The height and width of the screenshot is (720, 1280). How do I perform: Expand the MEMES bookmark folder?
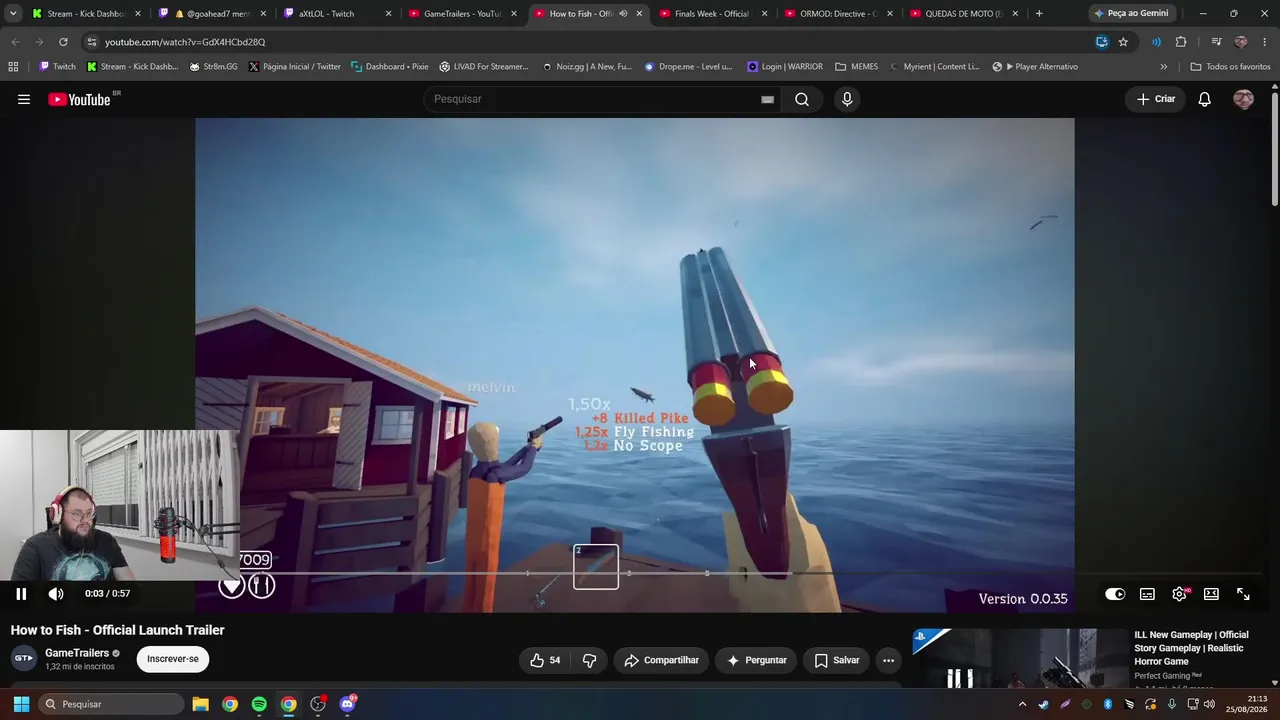click(856, 67)
